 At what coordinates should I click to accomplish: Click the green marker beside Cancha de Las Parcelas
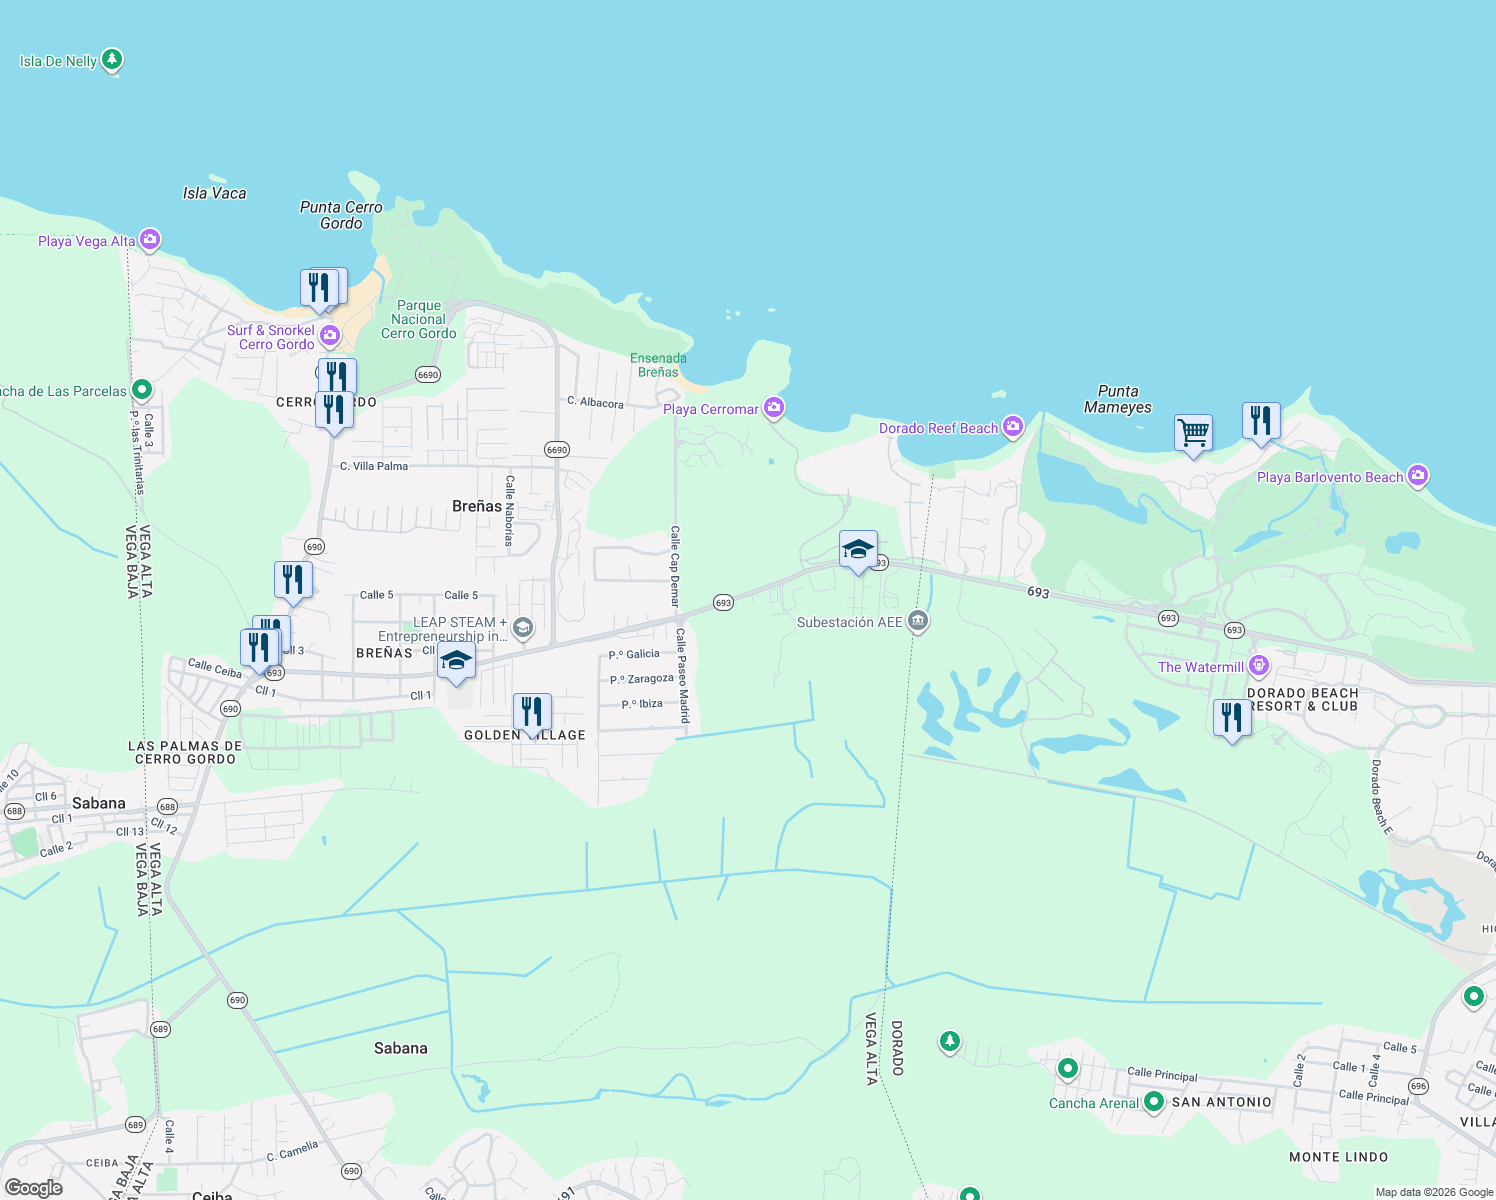coord(142,389)
